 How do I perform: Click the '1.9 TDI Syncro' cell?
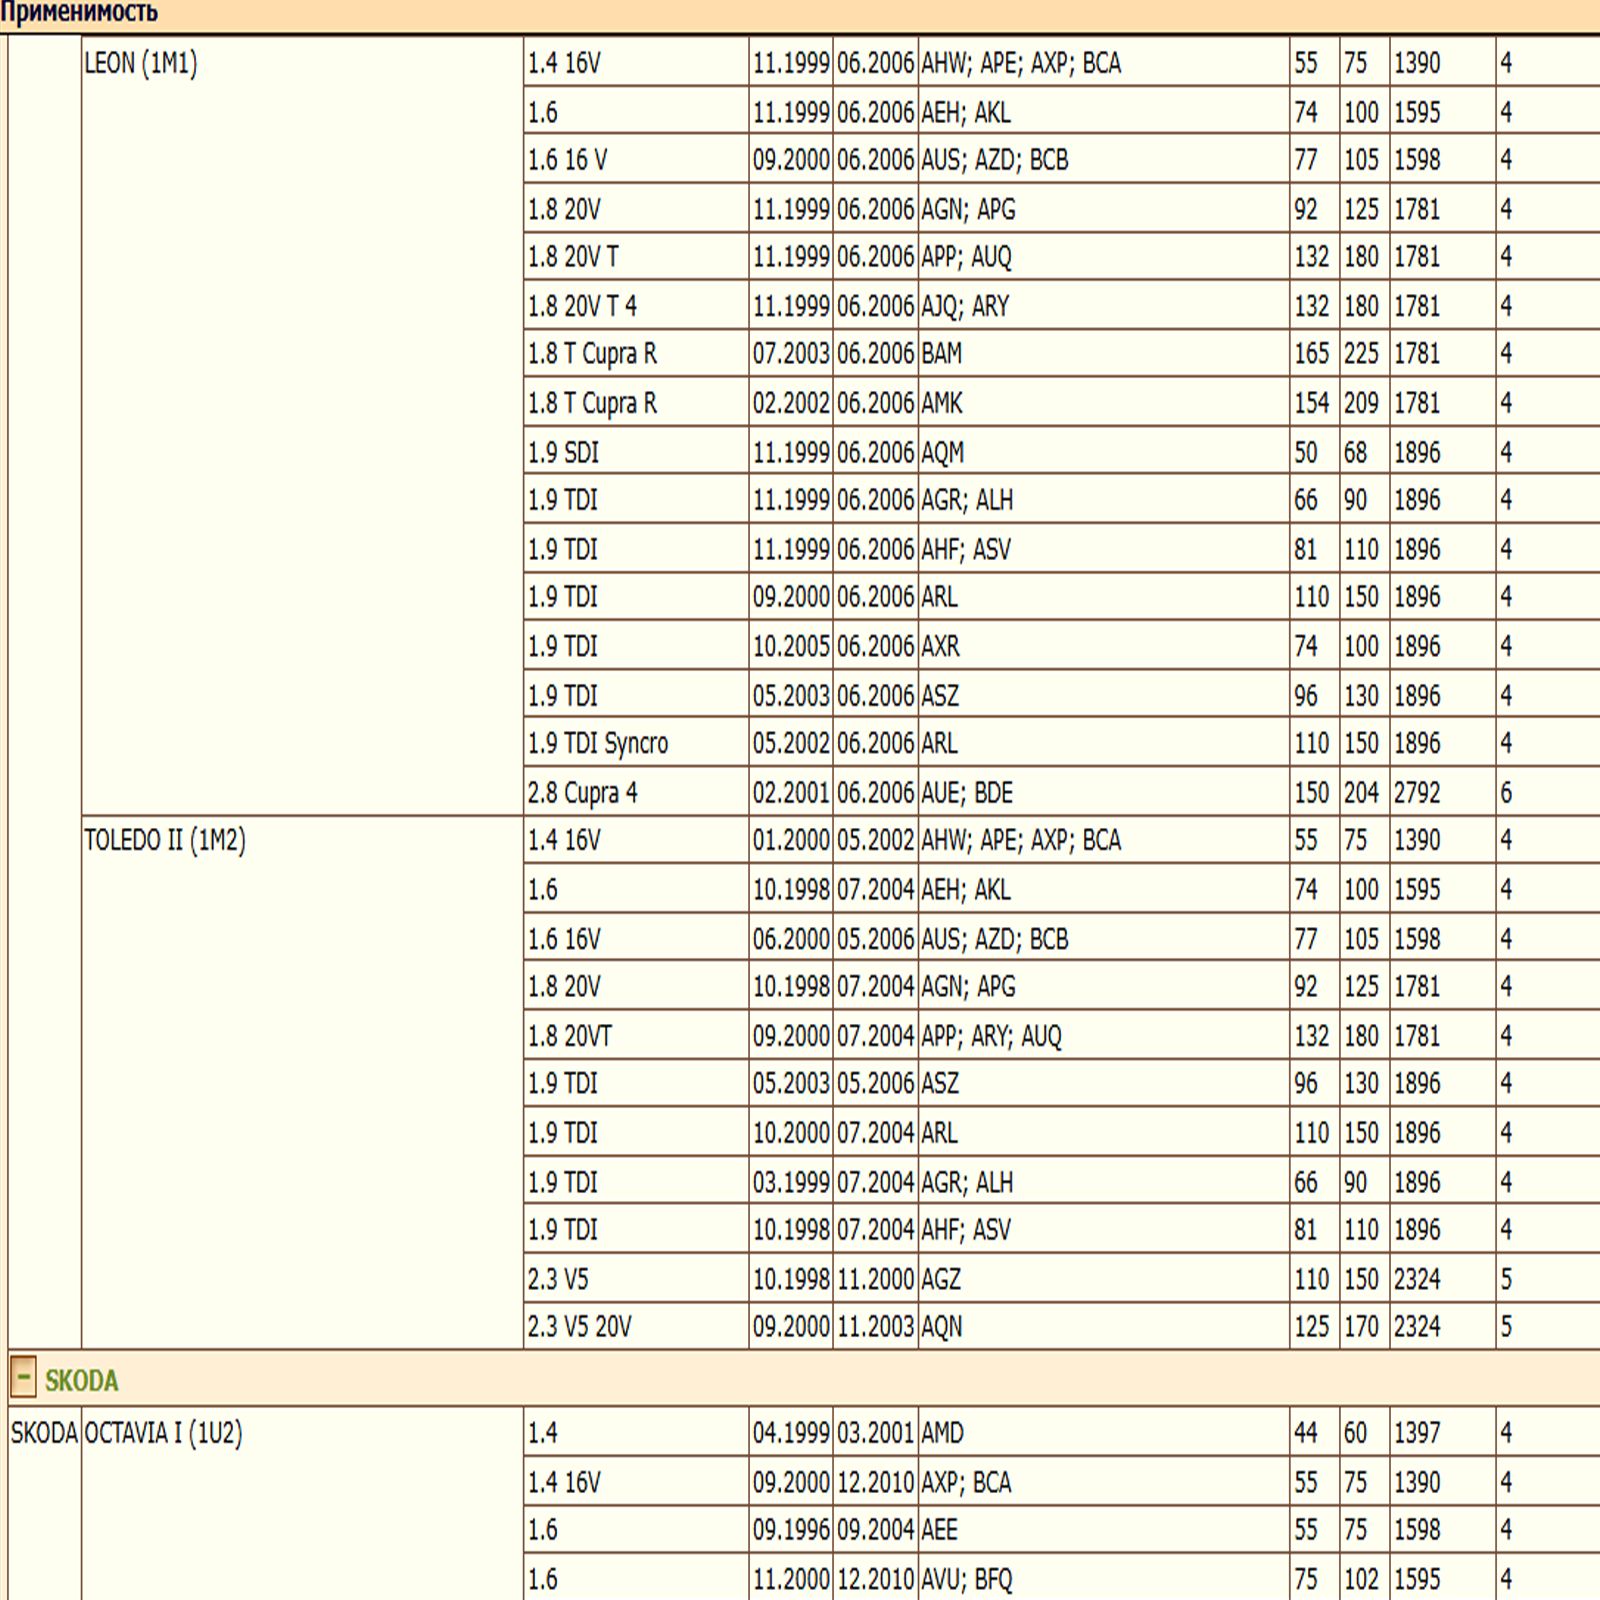(x=636, y=743)
